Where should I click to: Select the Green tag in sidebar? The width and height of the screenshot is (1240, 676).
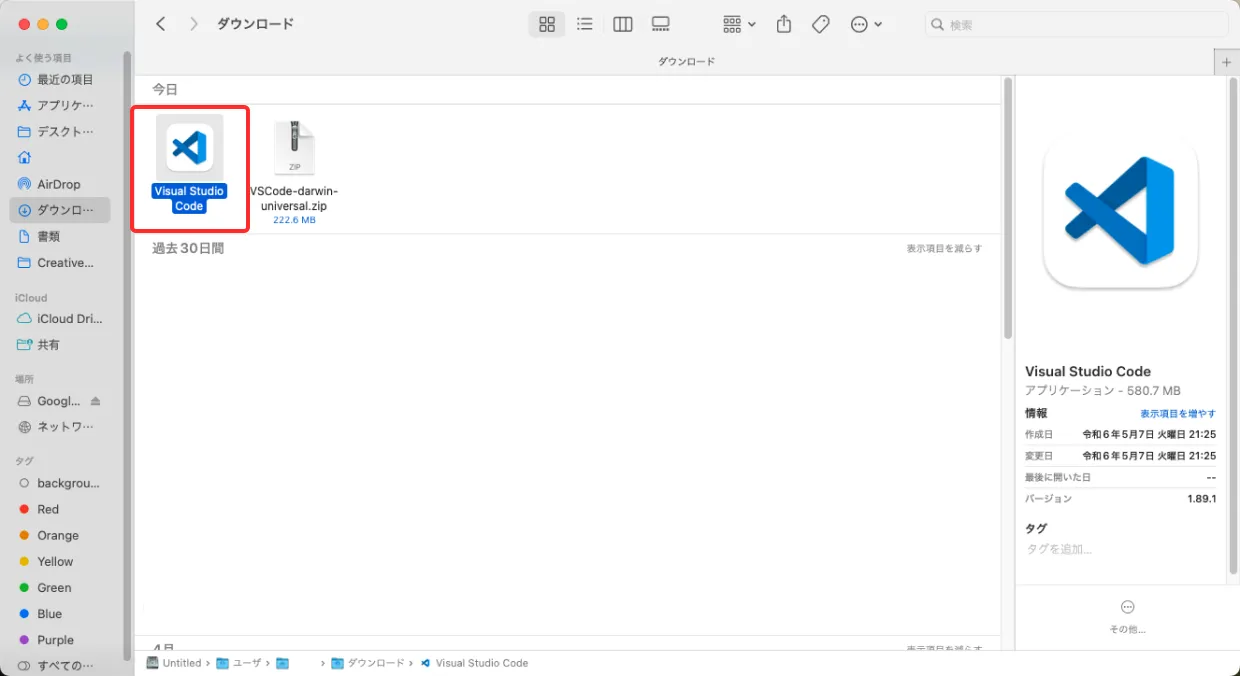click(62, 588)
